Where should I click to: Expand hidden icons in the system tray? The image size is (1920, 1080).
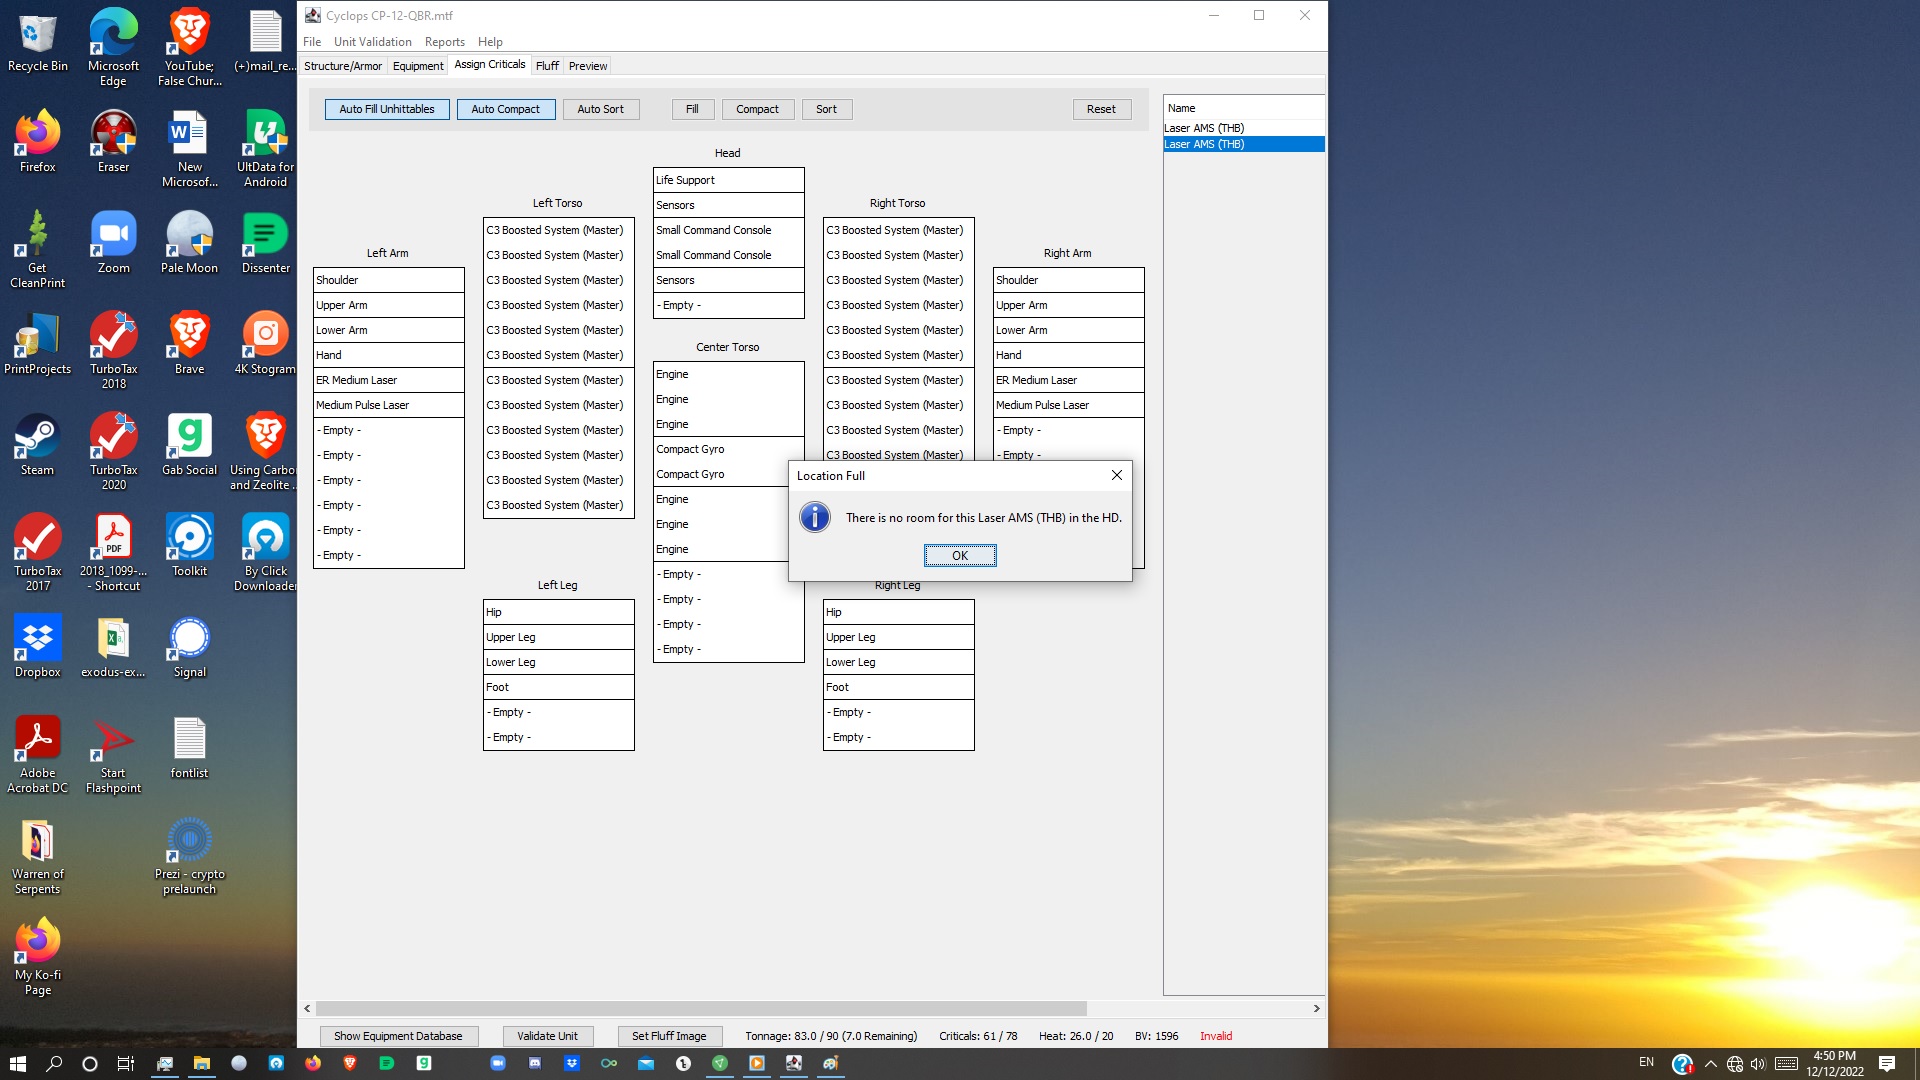click(1711, 1064)
